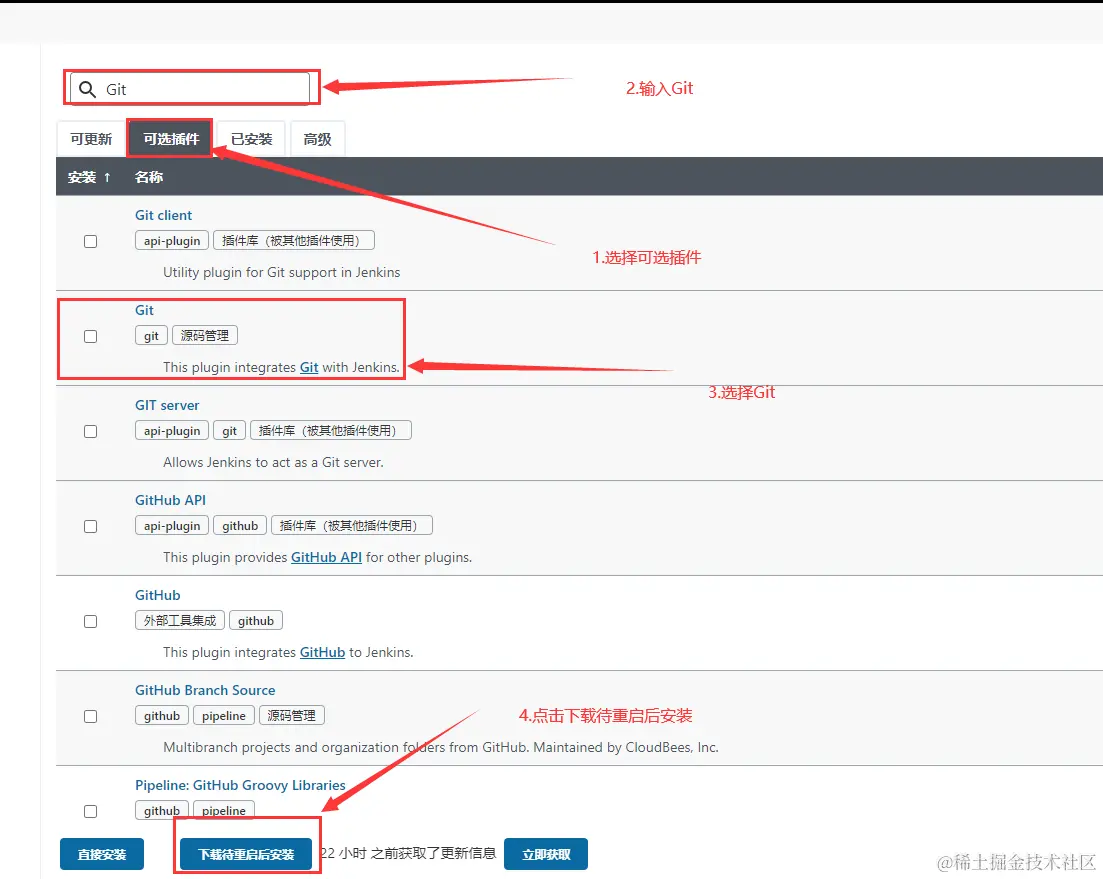Click the 下载待重启后安装 button
The height and width of the screenshot is (879, 1103).
click(246, 854)
